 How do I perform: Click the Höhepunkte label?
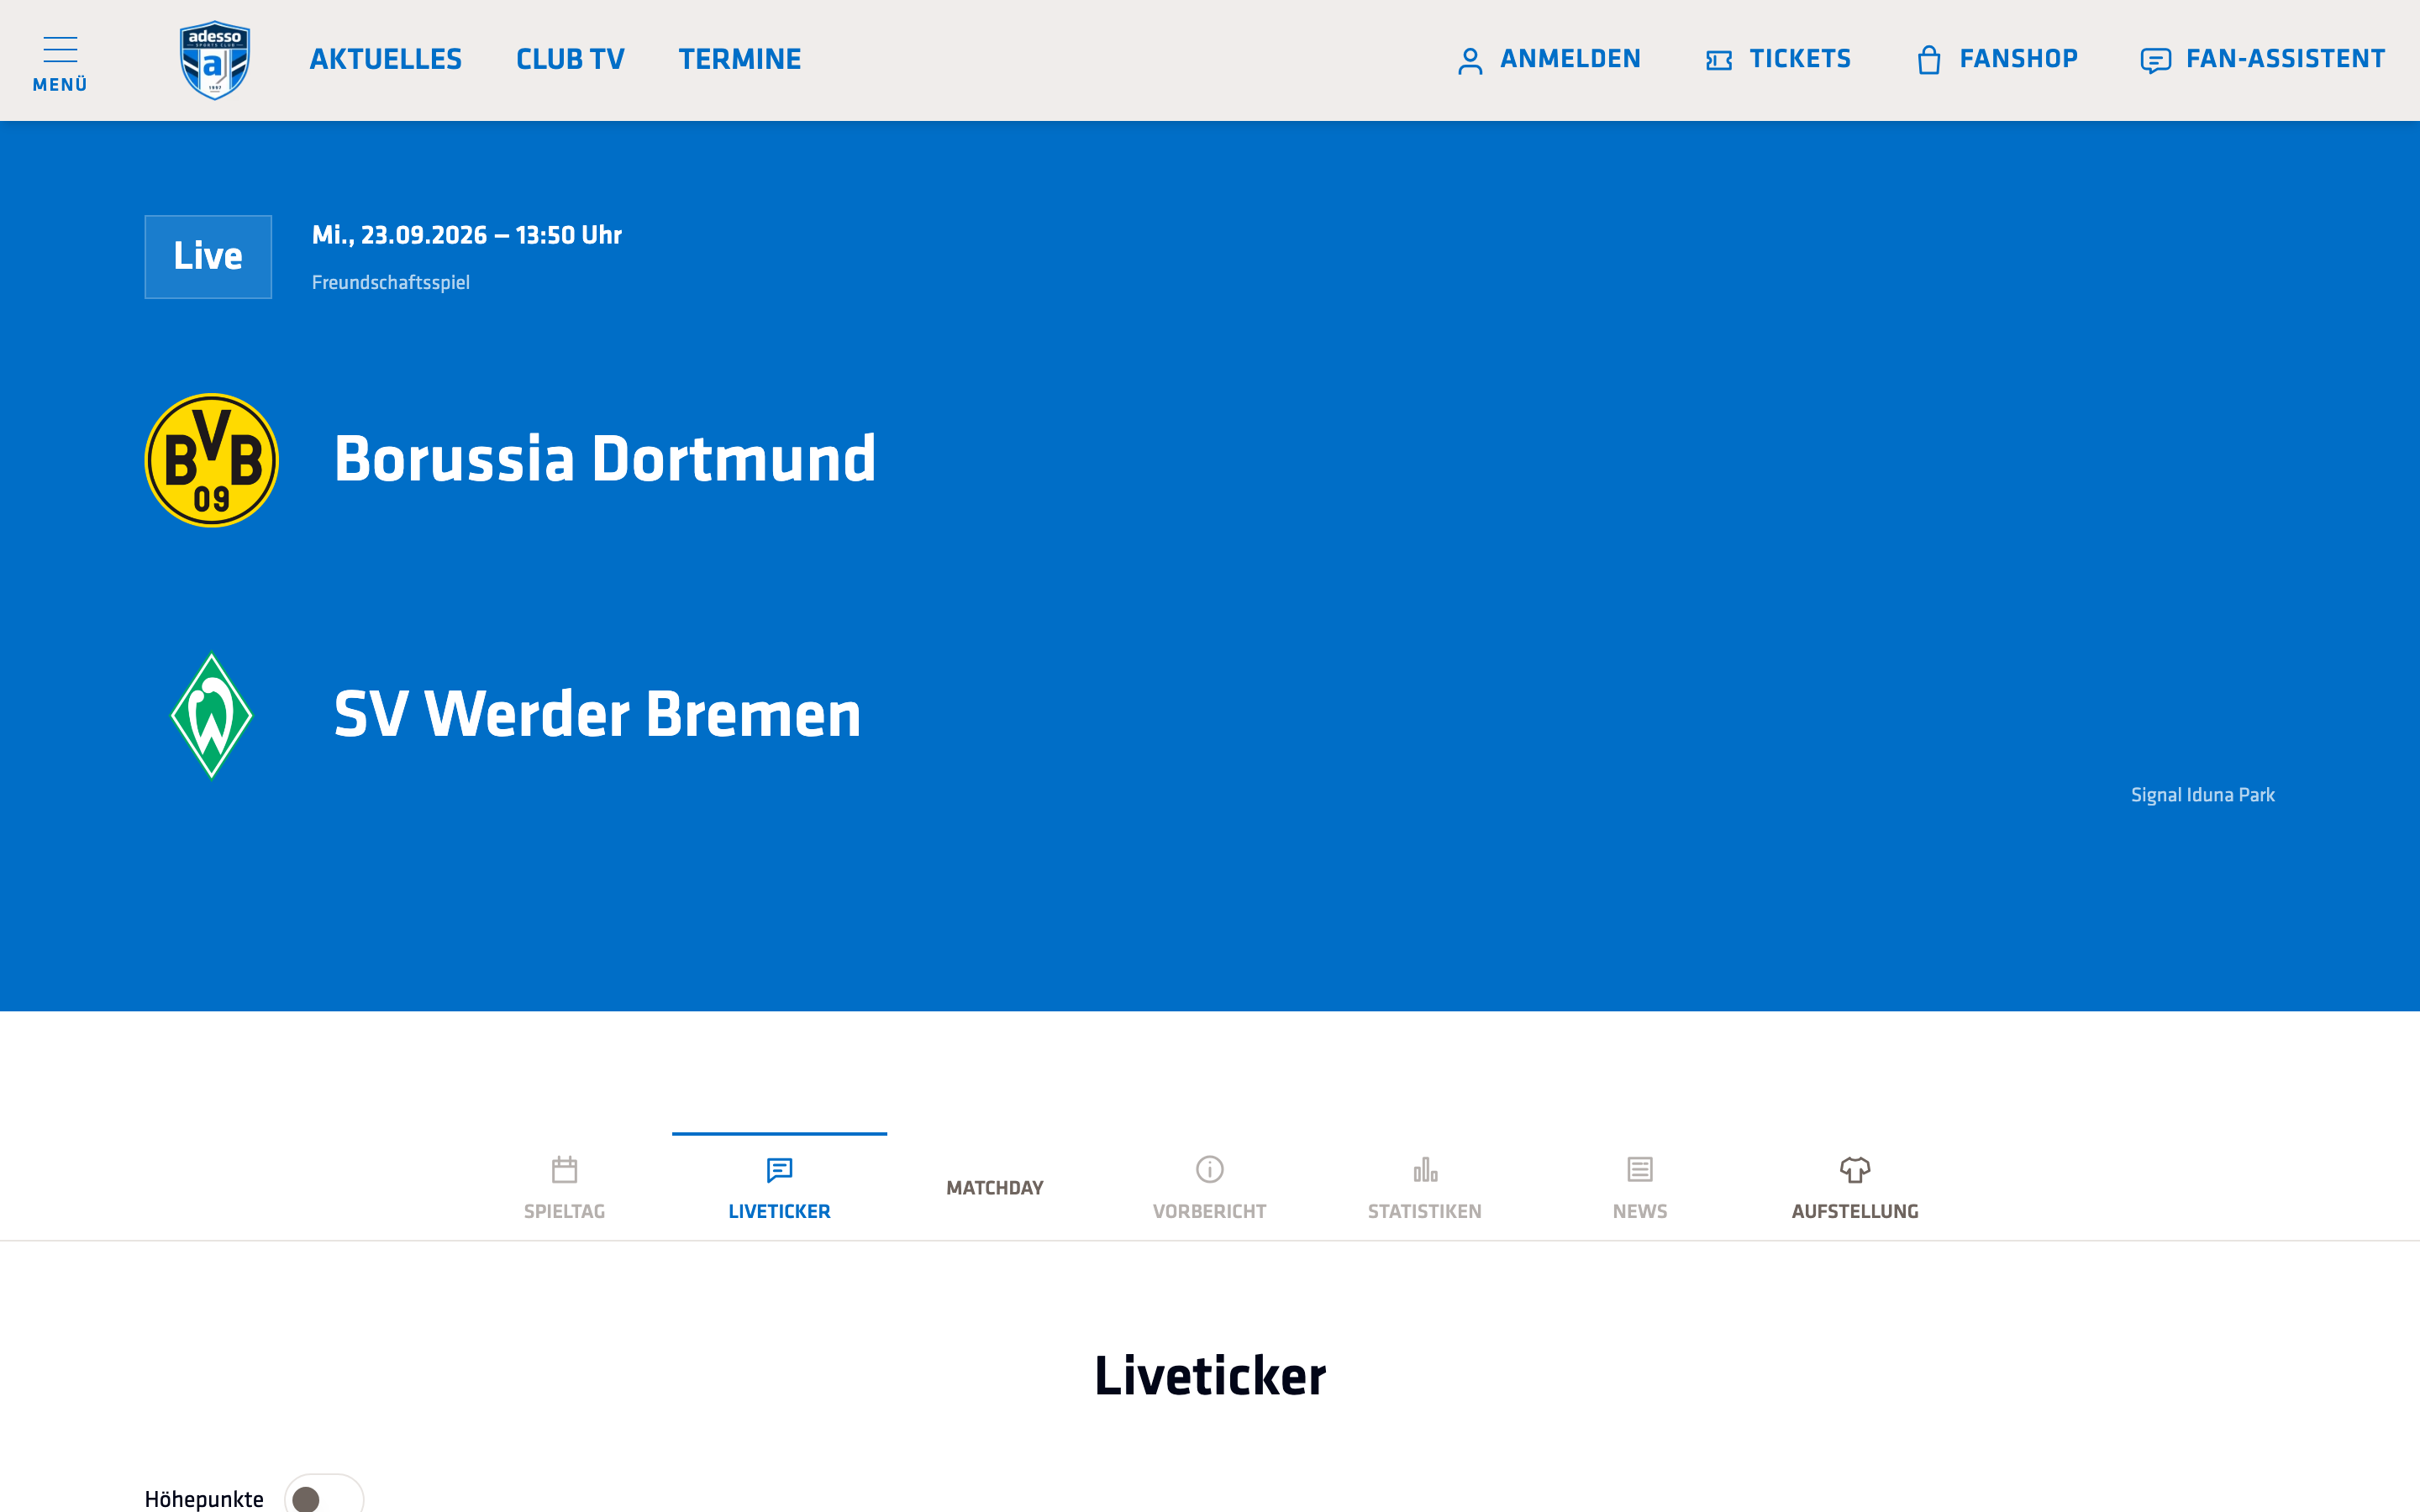[x=204, y=1499]
